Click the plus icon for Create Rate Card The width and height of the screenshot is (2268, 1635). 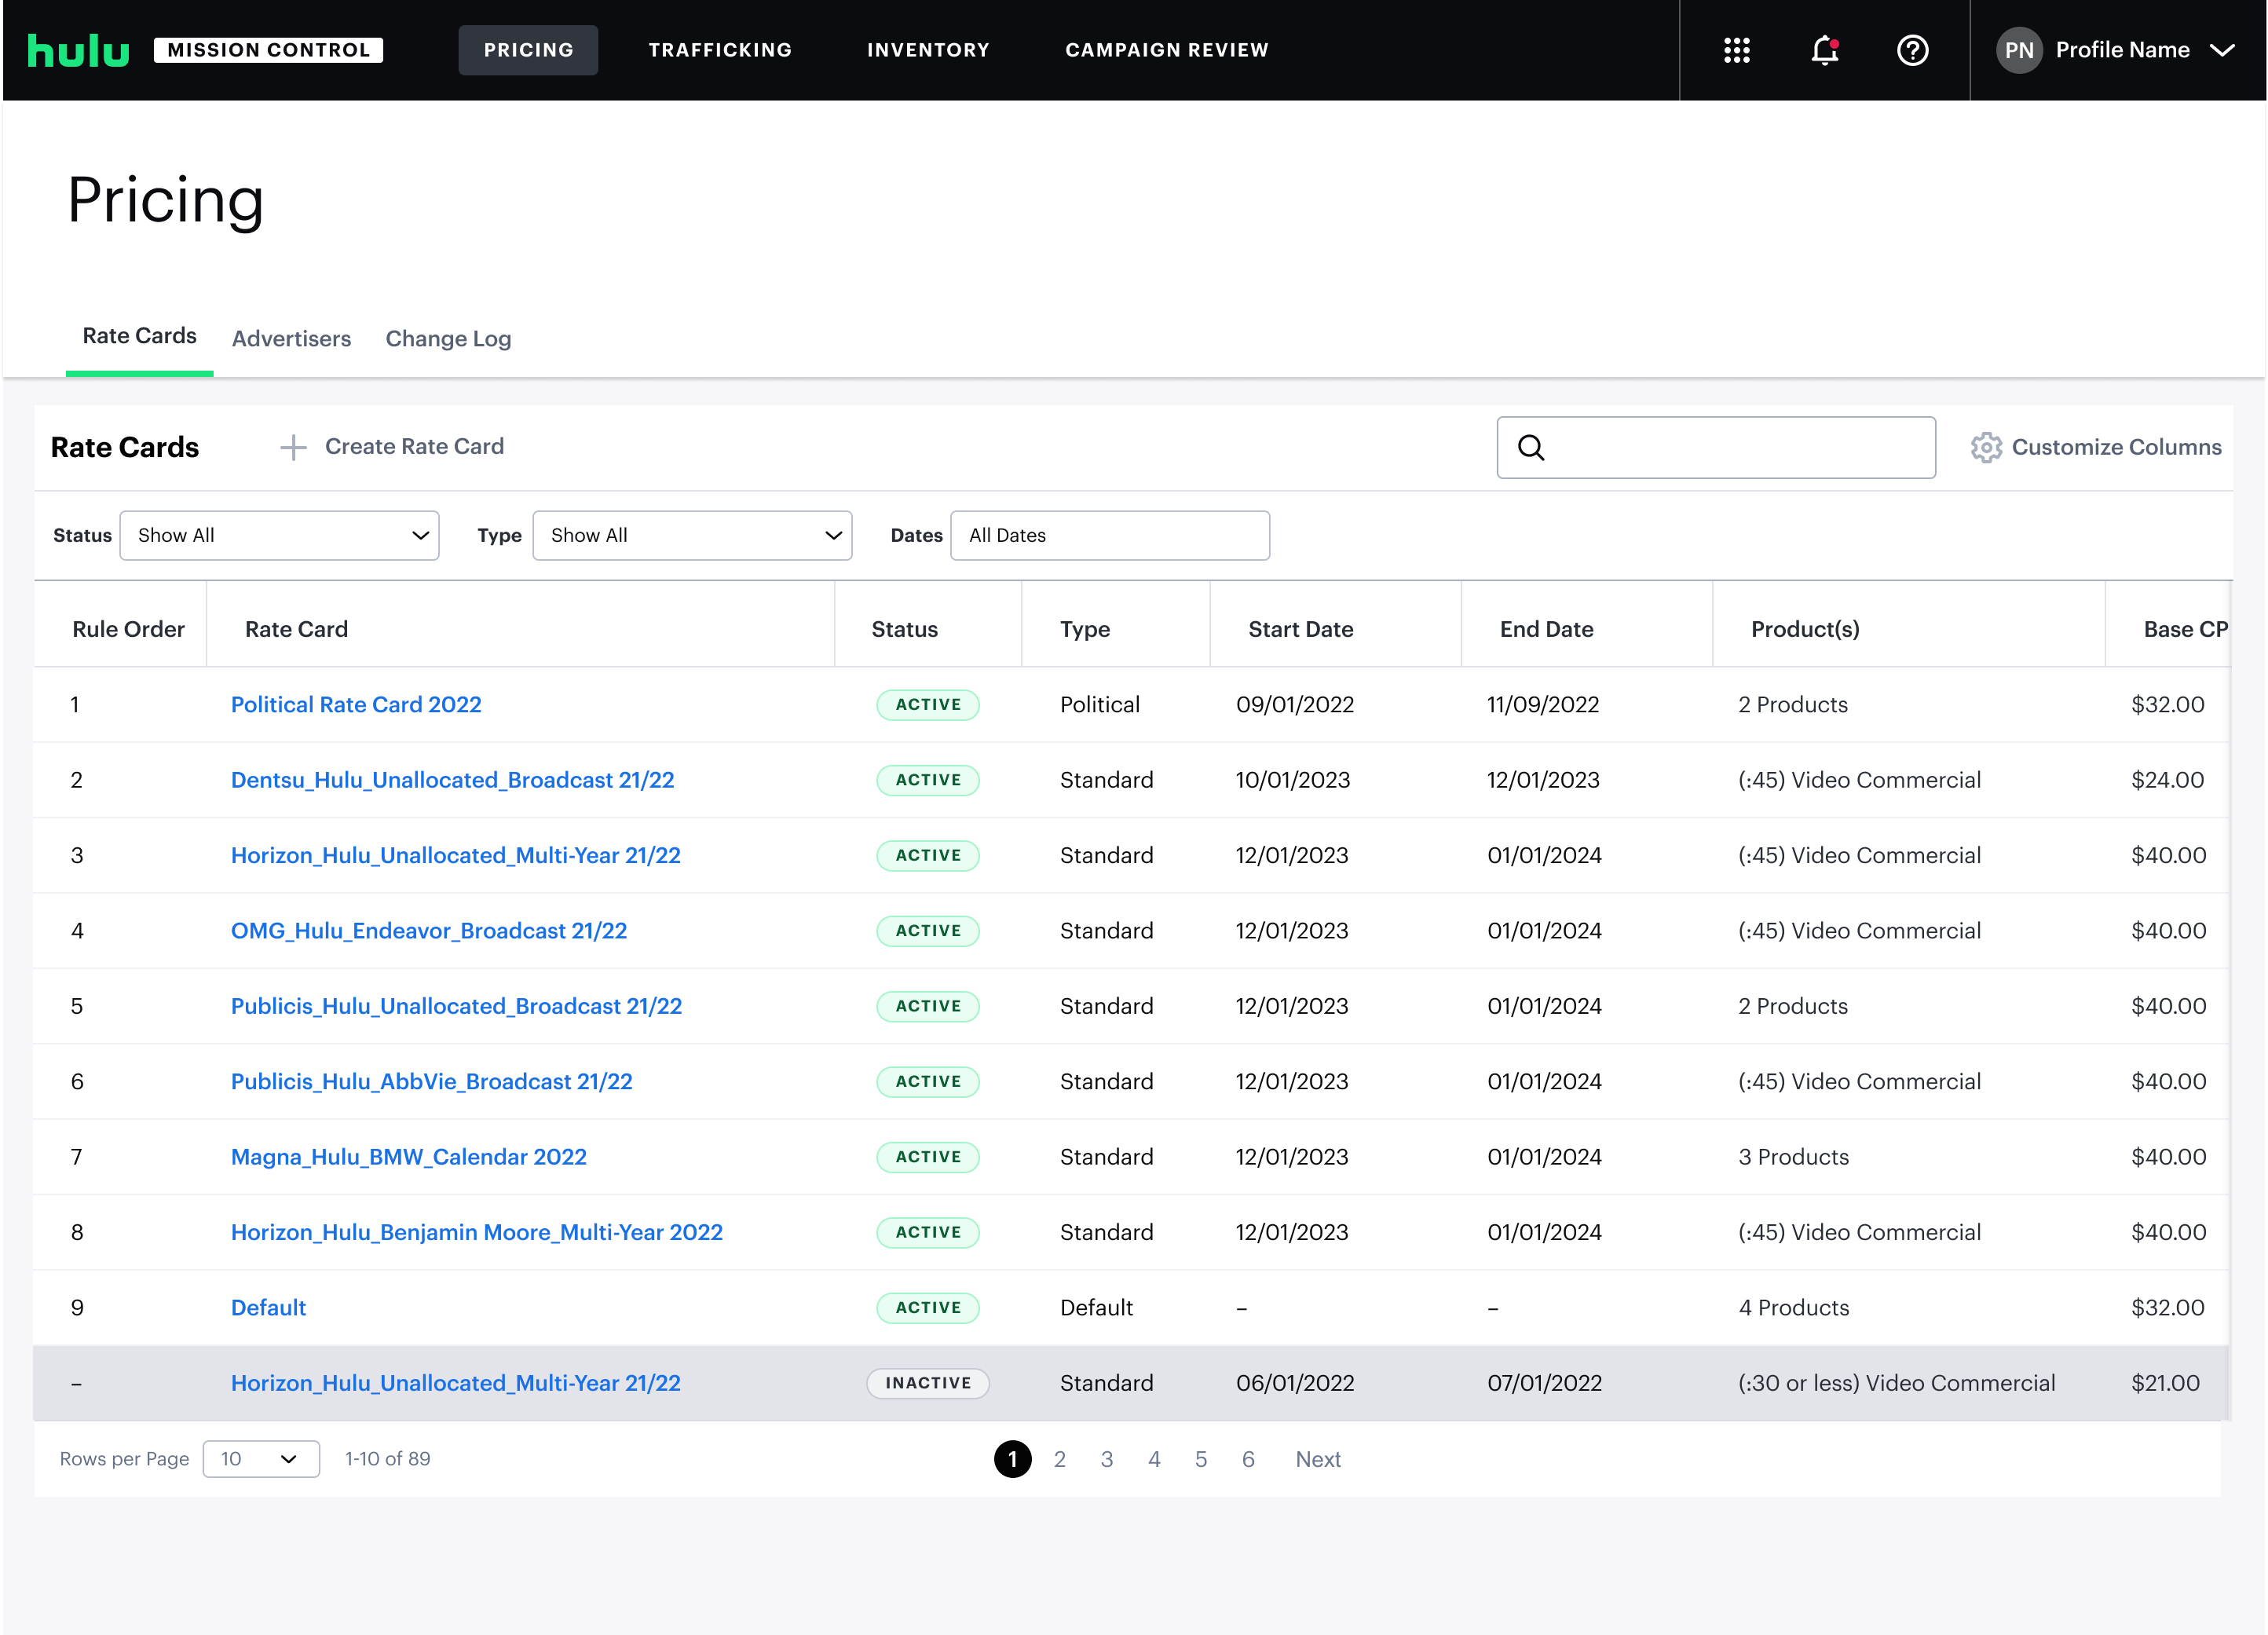coord(293,447)
